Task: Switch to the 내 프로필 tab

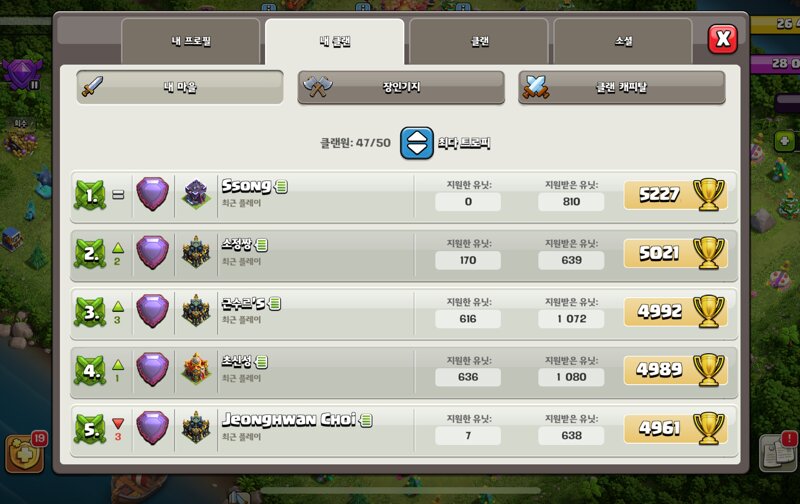Action: (x=191, y=41)
